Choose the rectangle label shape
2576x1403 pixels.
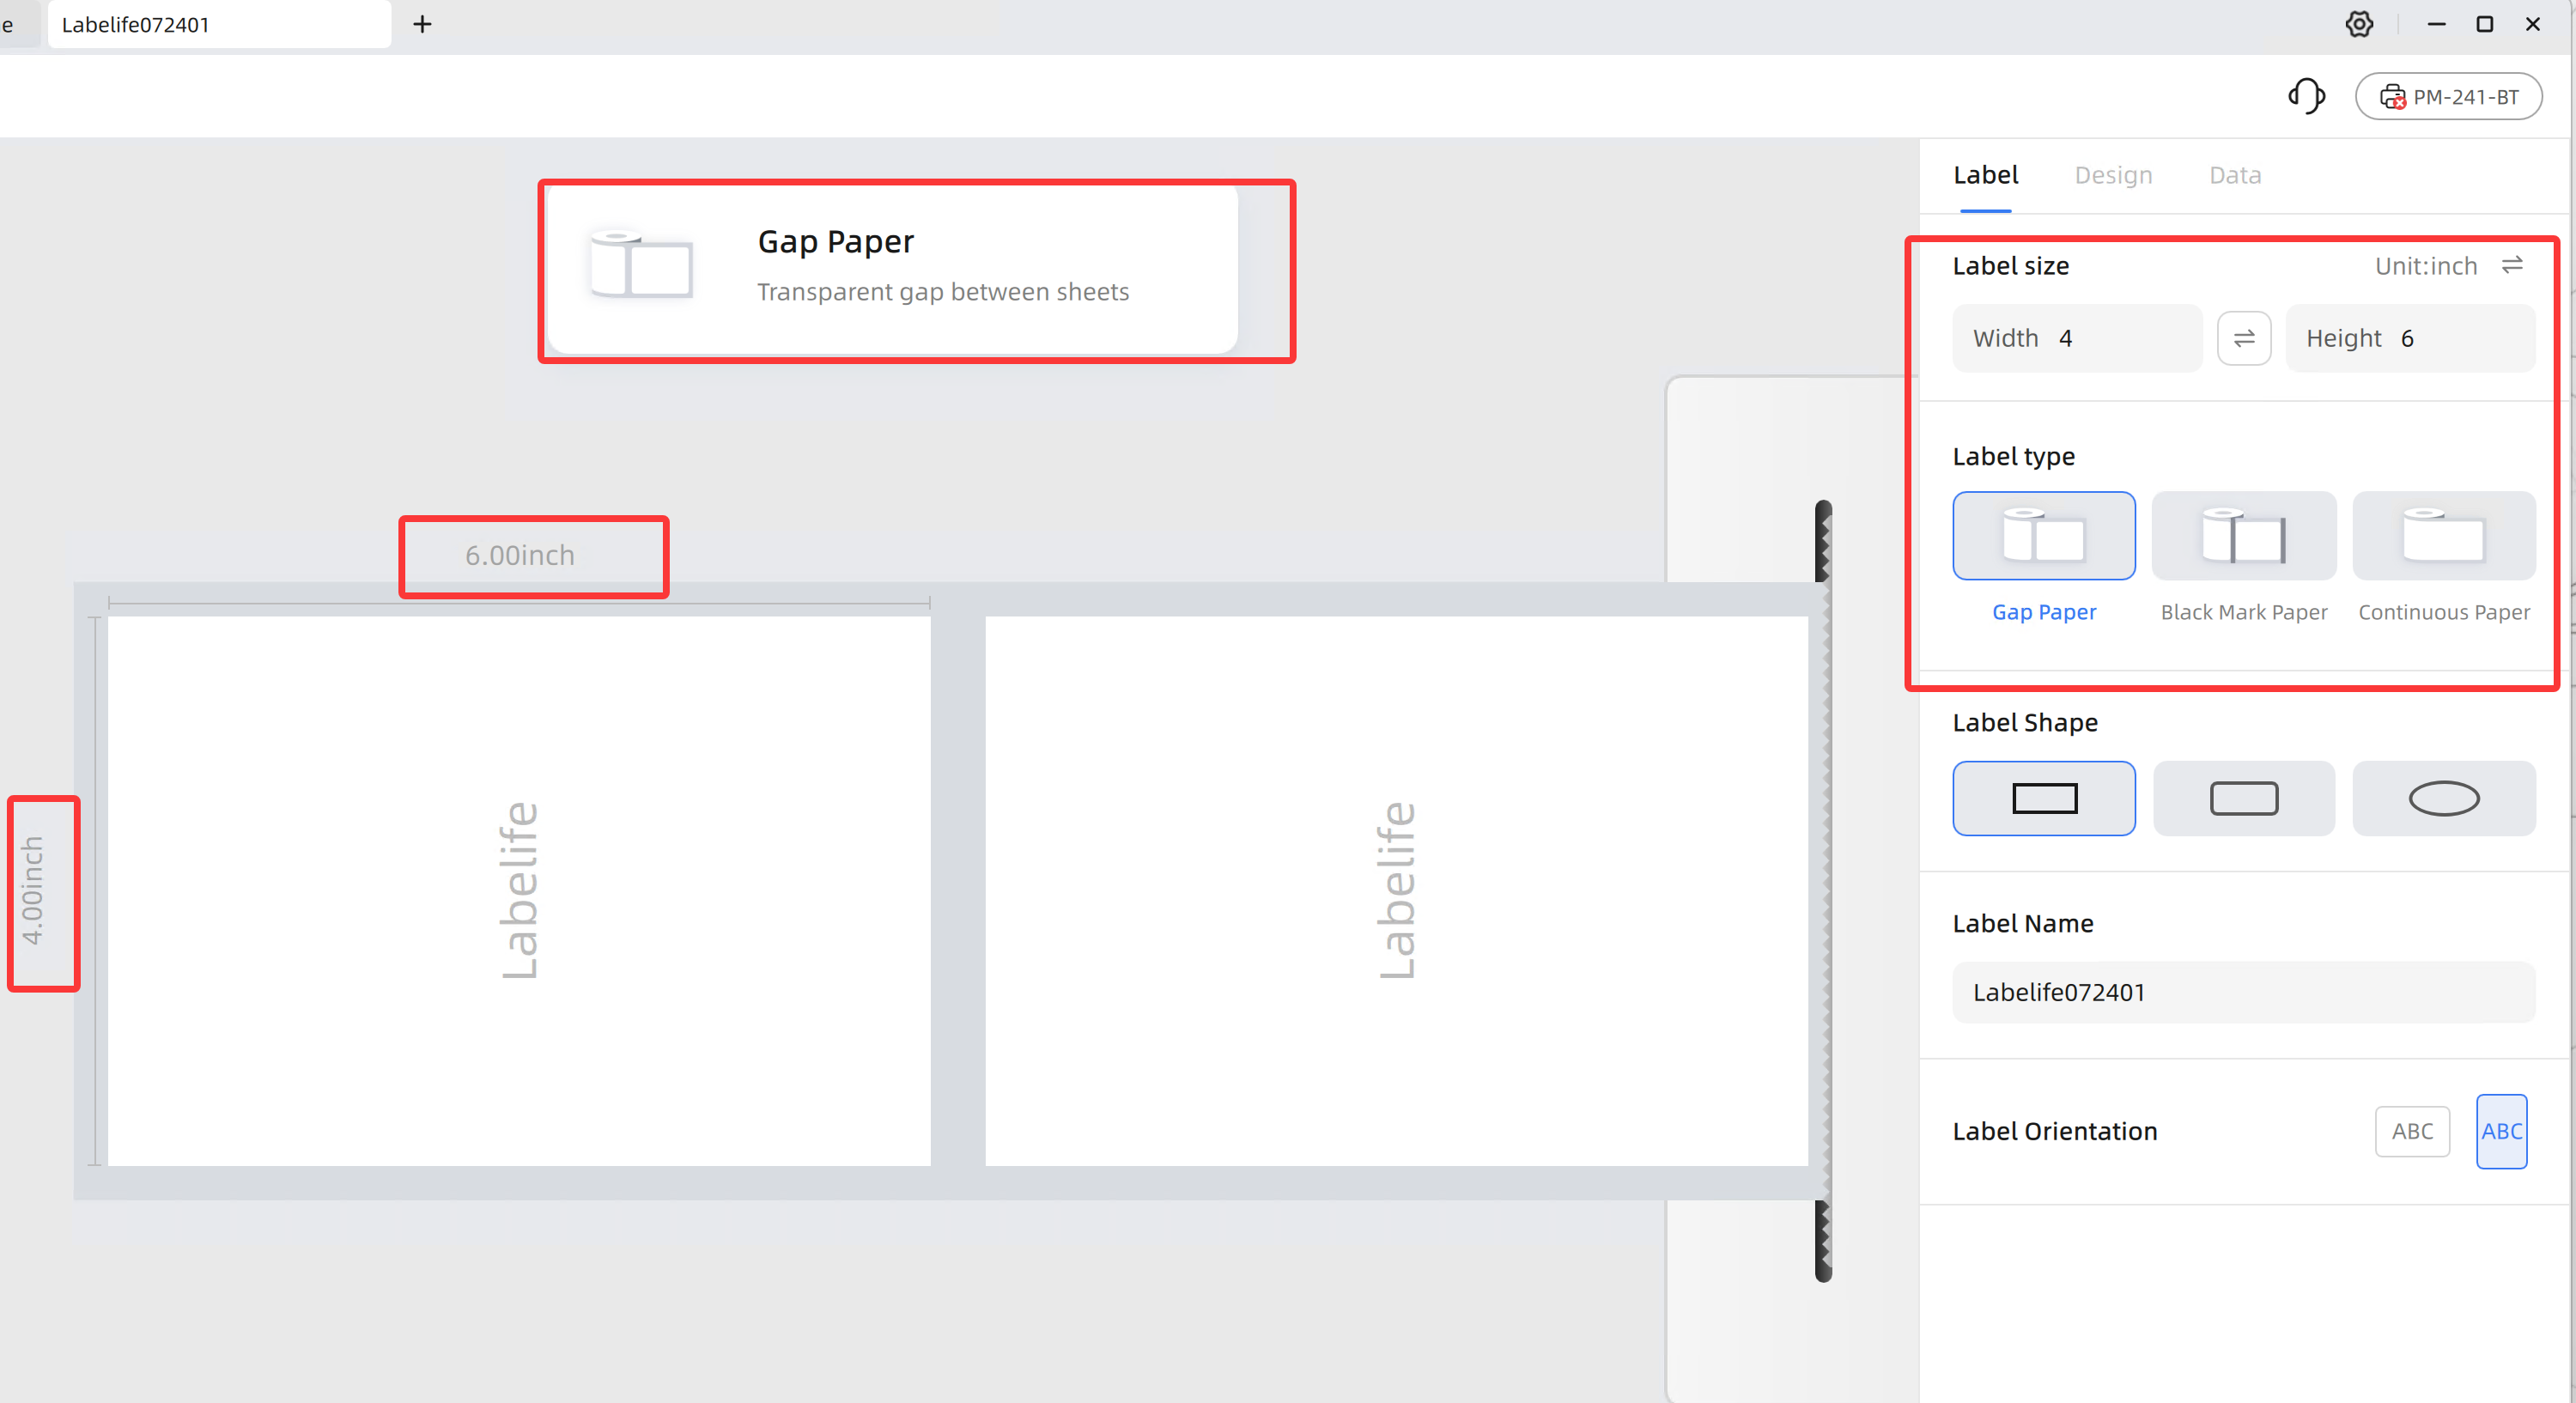coord(2043,798)
